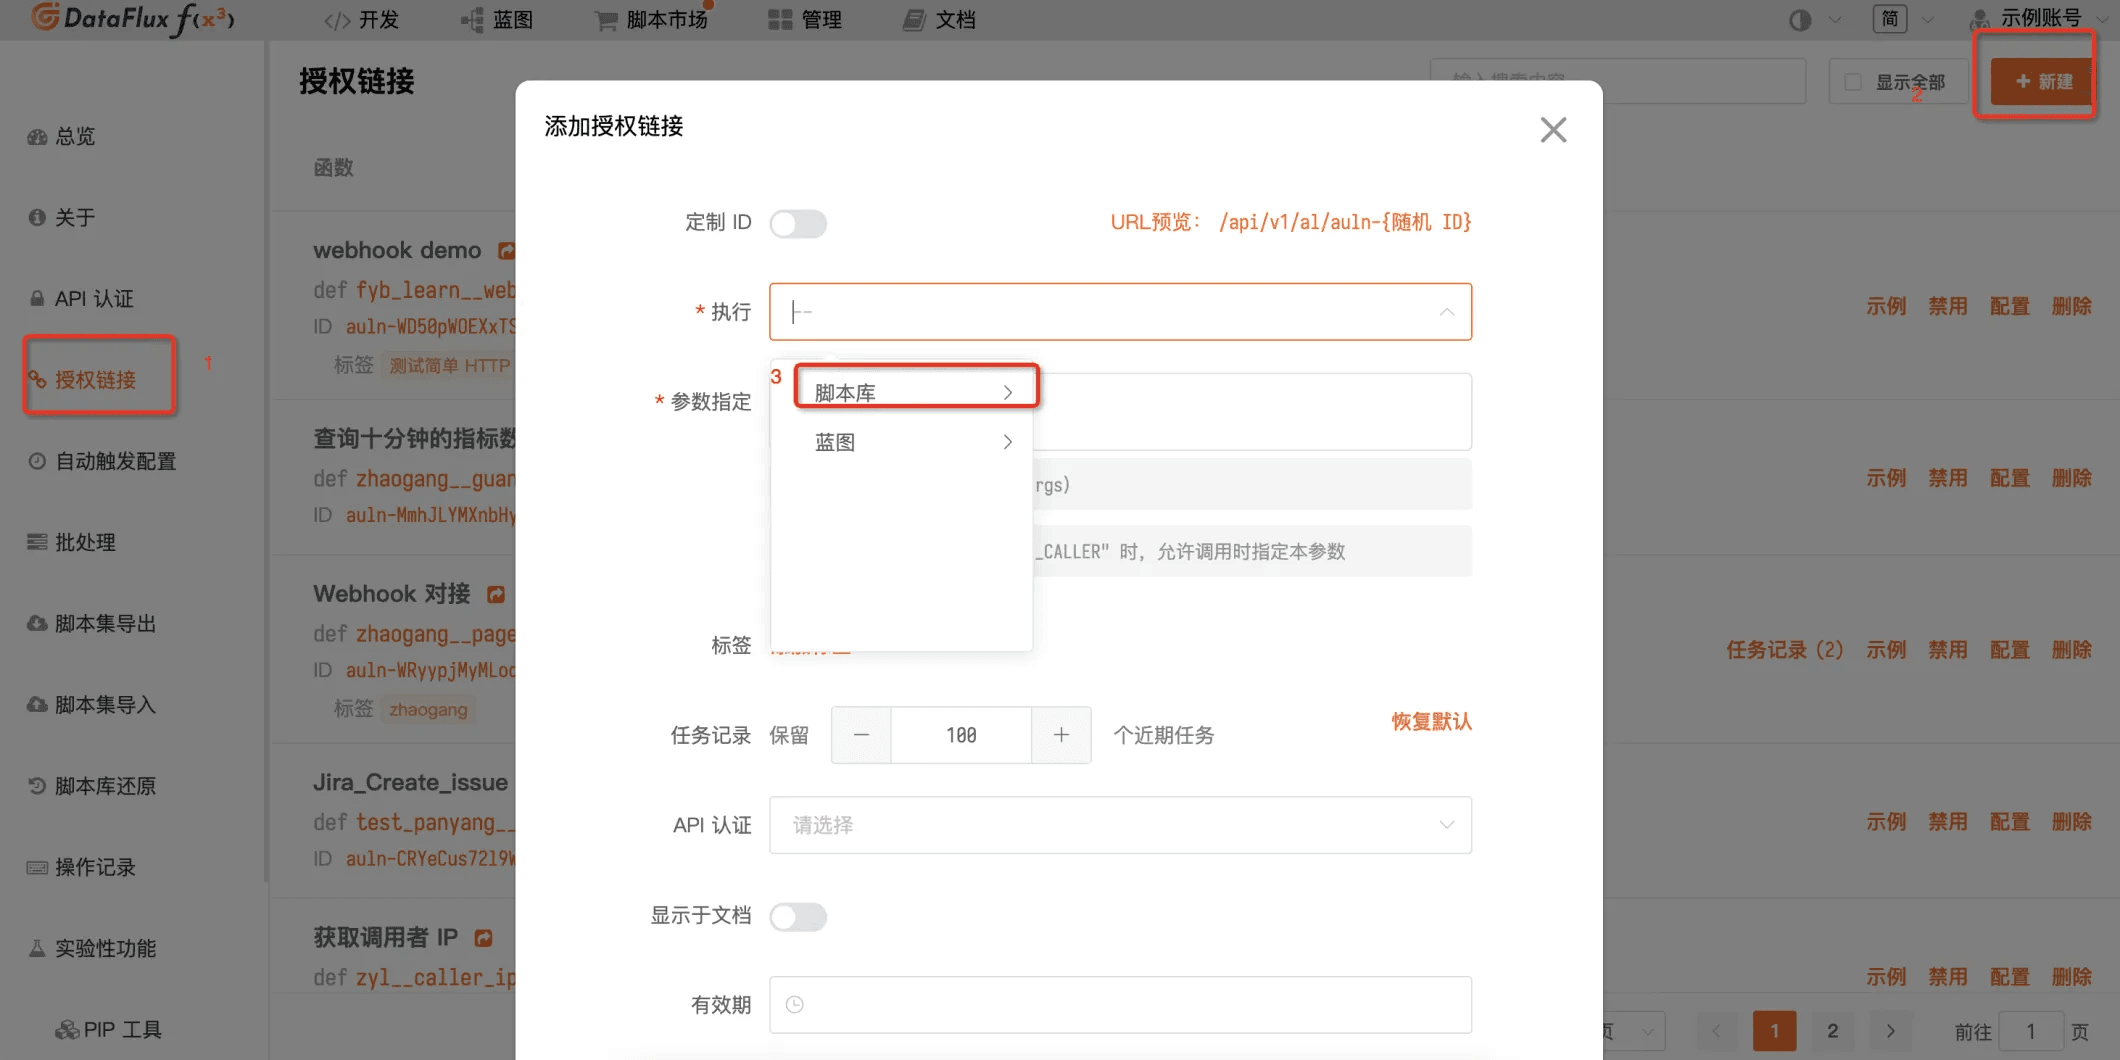Viewport: 2120px width, 1060px height.
Task: Open the PIP 工具 sidebar item
Action: click(108, 1029)
